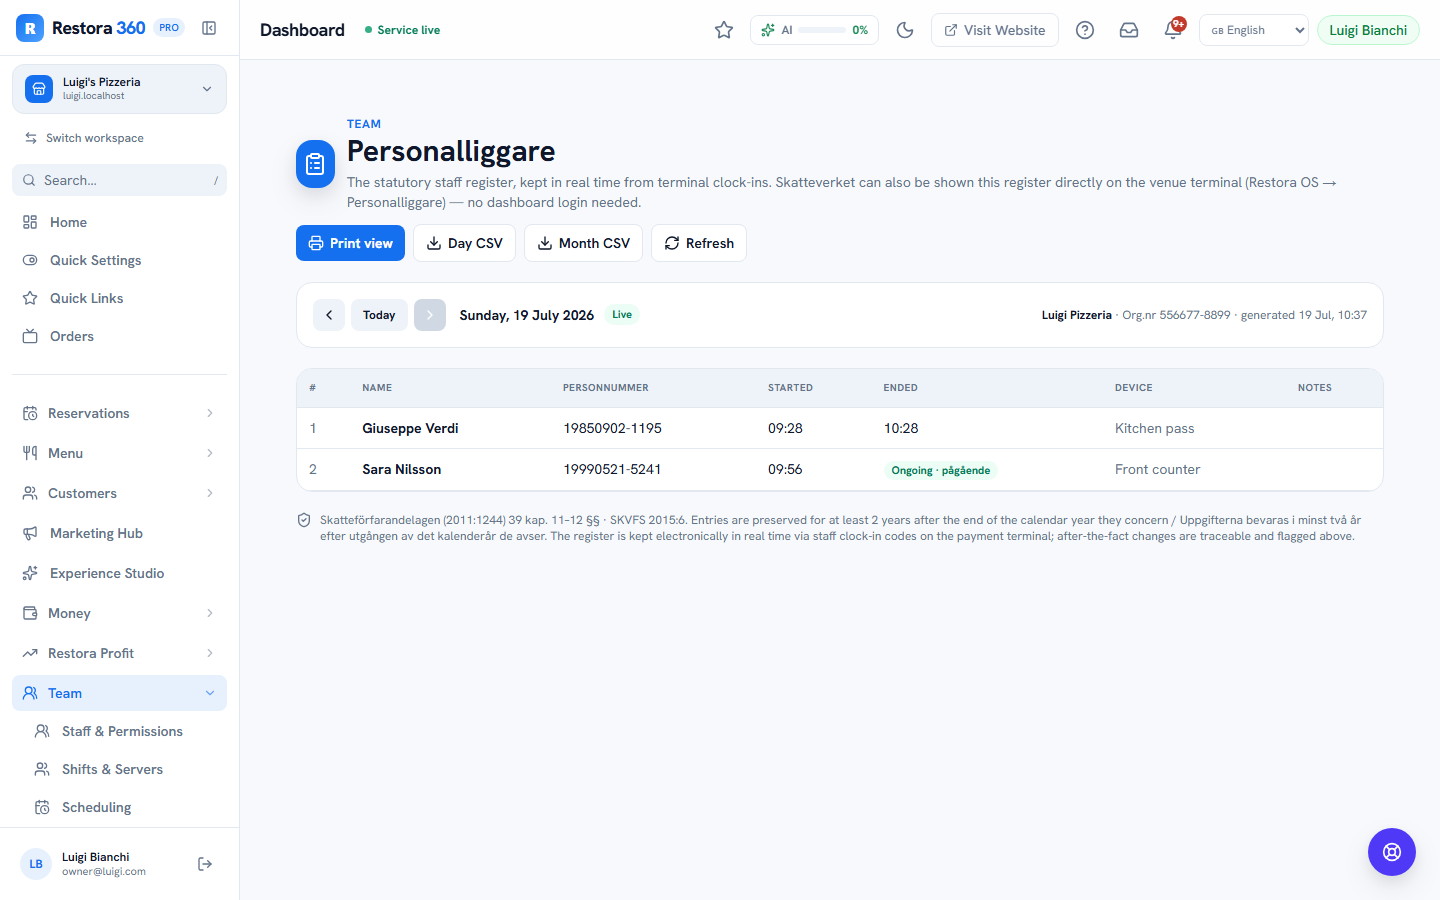This screenshot has height=900, width=1440.
Task: Collapse the sidebar panel icon
Action: click(x=209, y=28)
